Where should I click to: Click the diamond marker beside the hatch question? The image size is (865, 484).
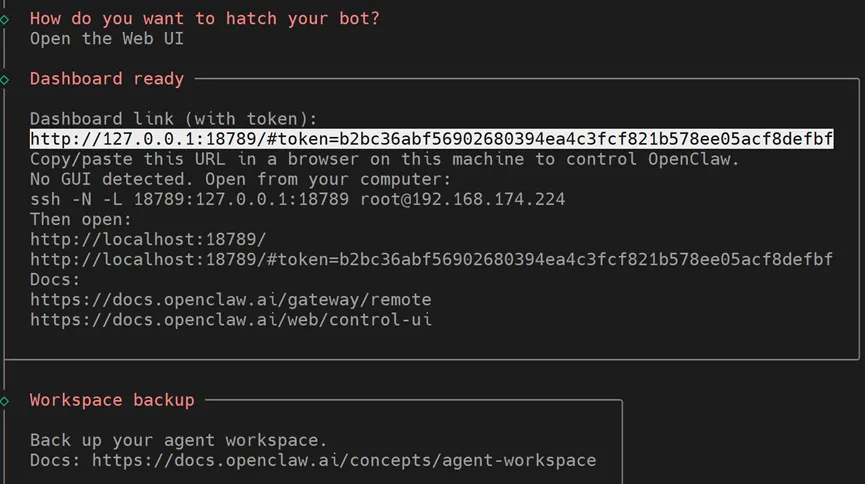click(x=4, y=20)
